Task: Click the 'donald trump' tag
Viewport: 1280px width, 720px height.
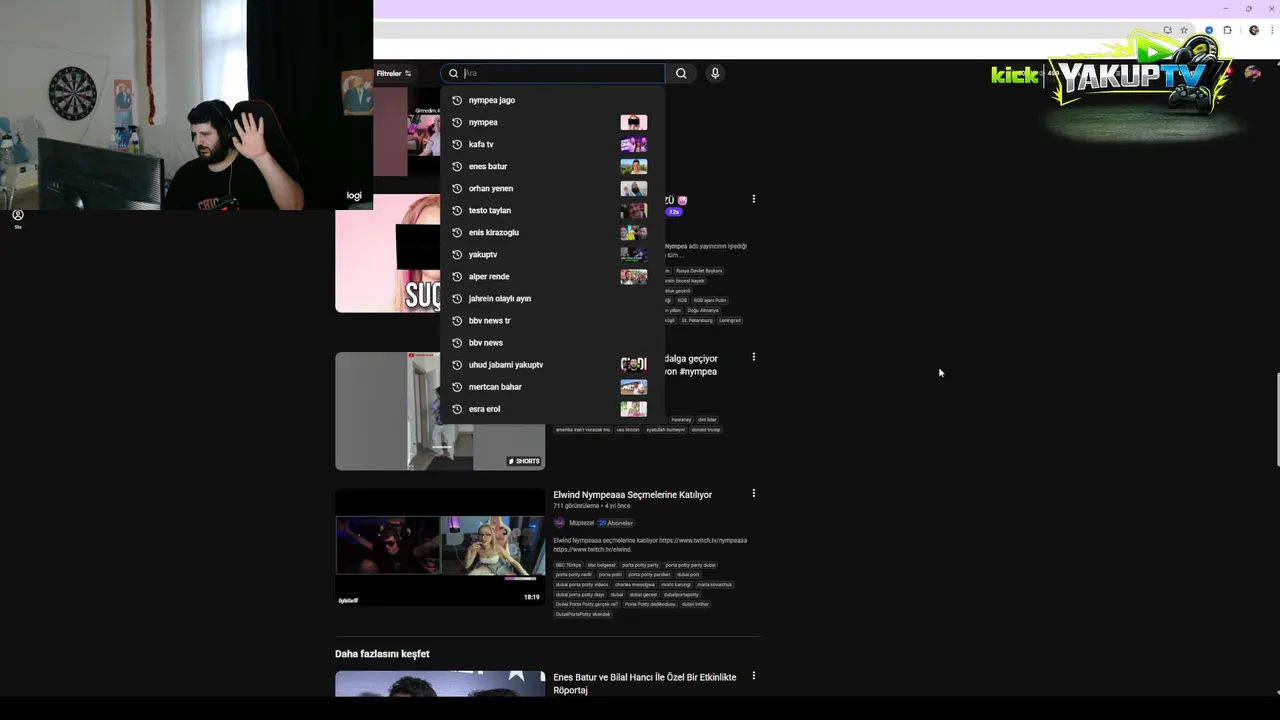Action: point(706,430)
